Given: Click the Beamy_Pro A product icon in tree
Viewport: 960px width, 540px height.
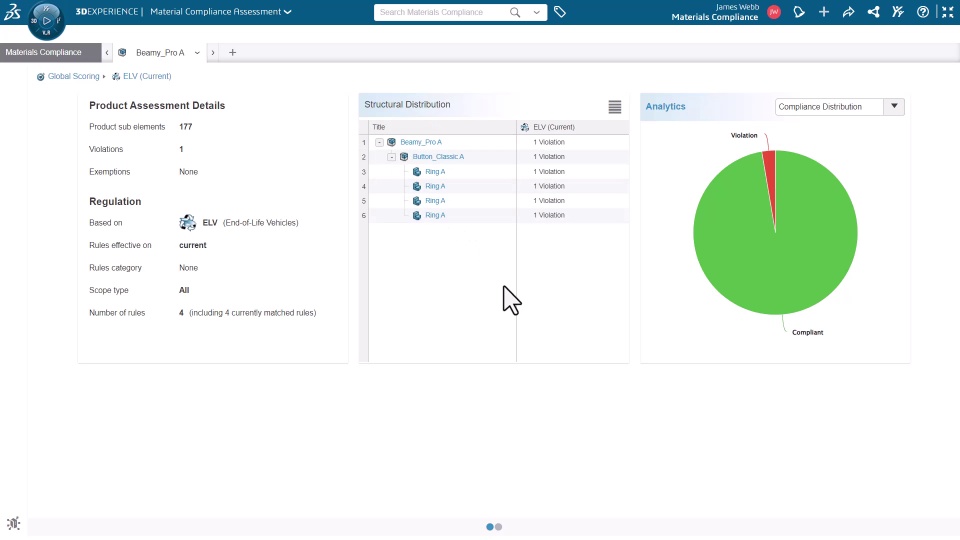Looking at the screenshot, I should click(x=392, y=142).
